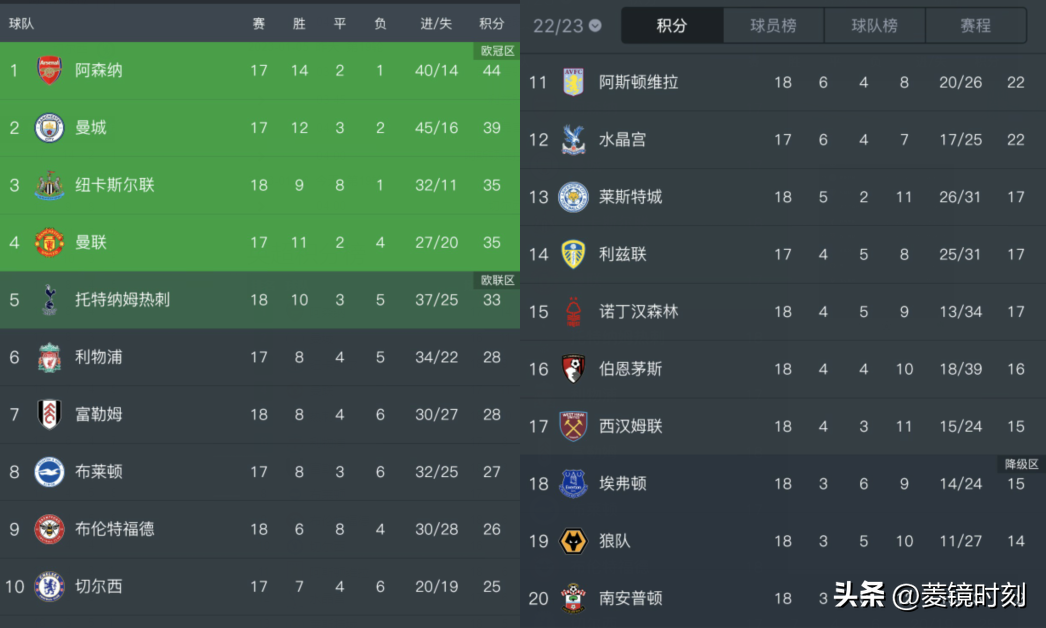Open the 阿斯顿维拉 team name link
Image resolution: width=1046 pixels, height=628 pixels.
(638, 82)
